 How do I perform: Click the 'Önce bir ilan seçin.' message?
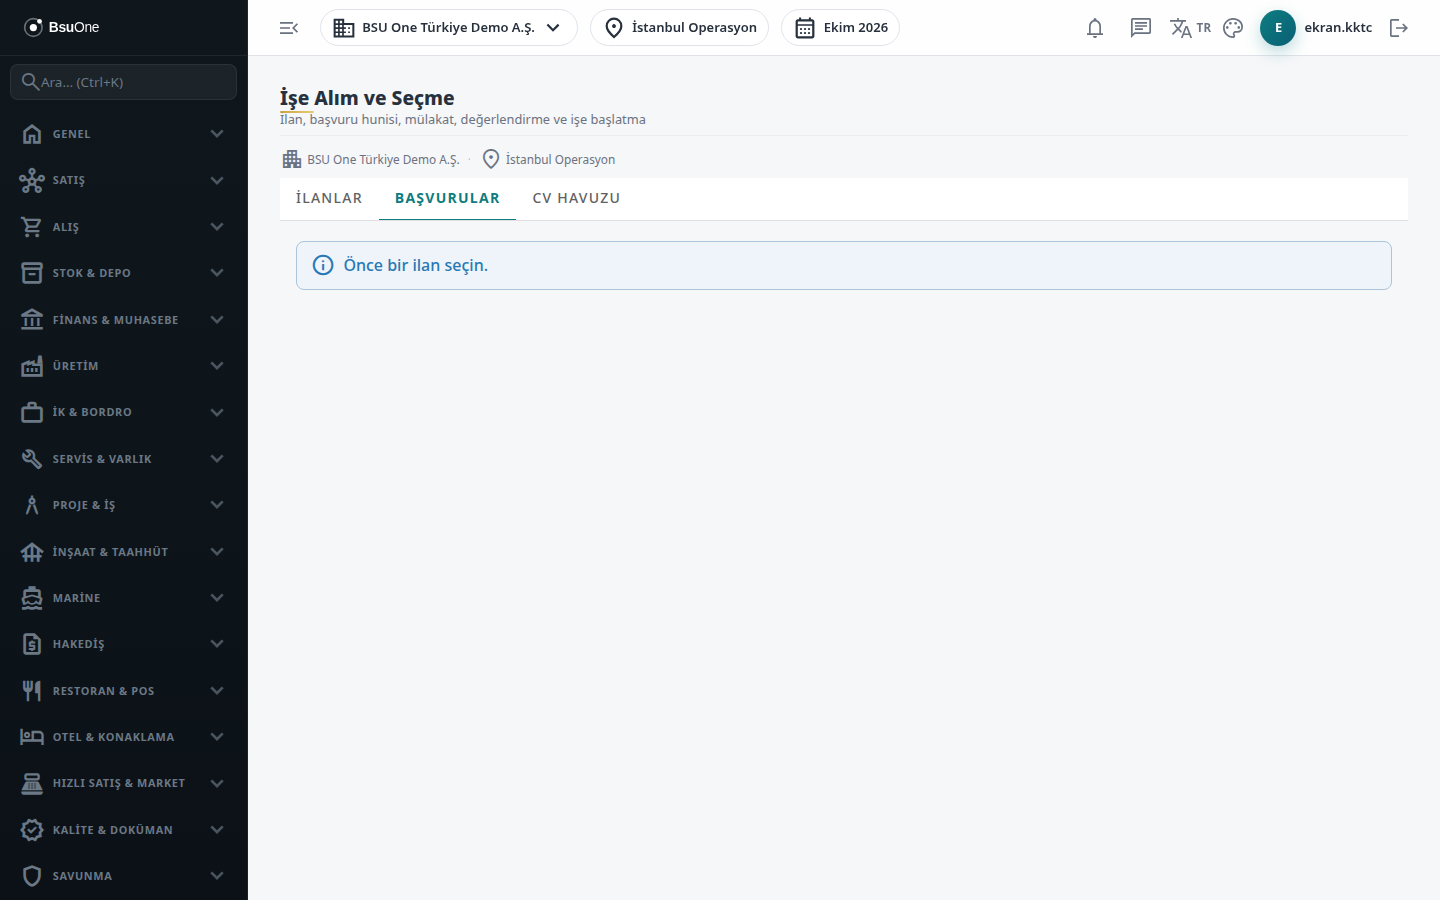(x=416, y=265)
